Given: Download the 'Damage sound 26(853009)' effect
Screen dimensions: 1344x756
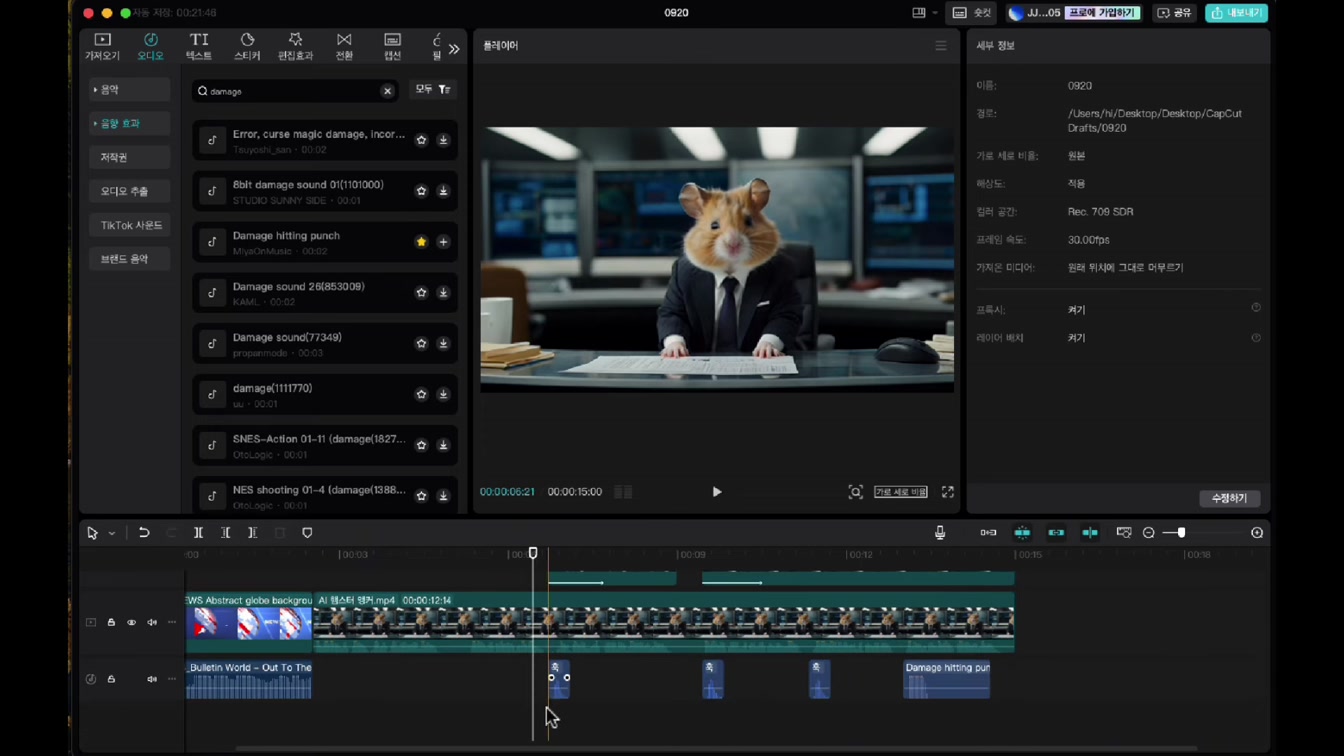Looking at the screenshot, I should [x=443, y=293].
